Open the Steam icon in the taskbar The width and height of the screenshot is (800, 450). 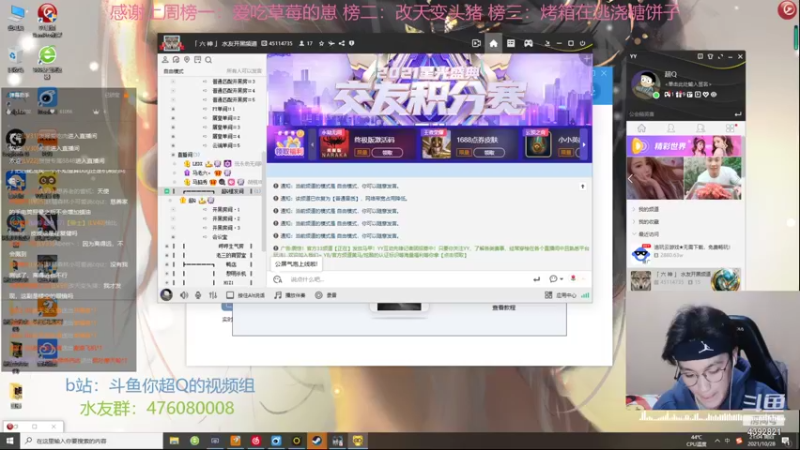point(317,441)
